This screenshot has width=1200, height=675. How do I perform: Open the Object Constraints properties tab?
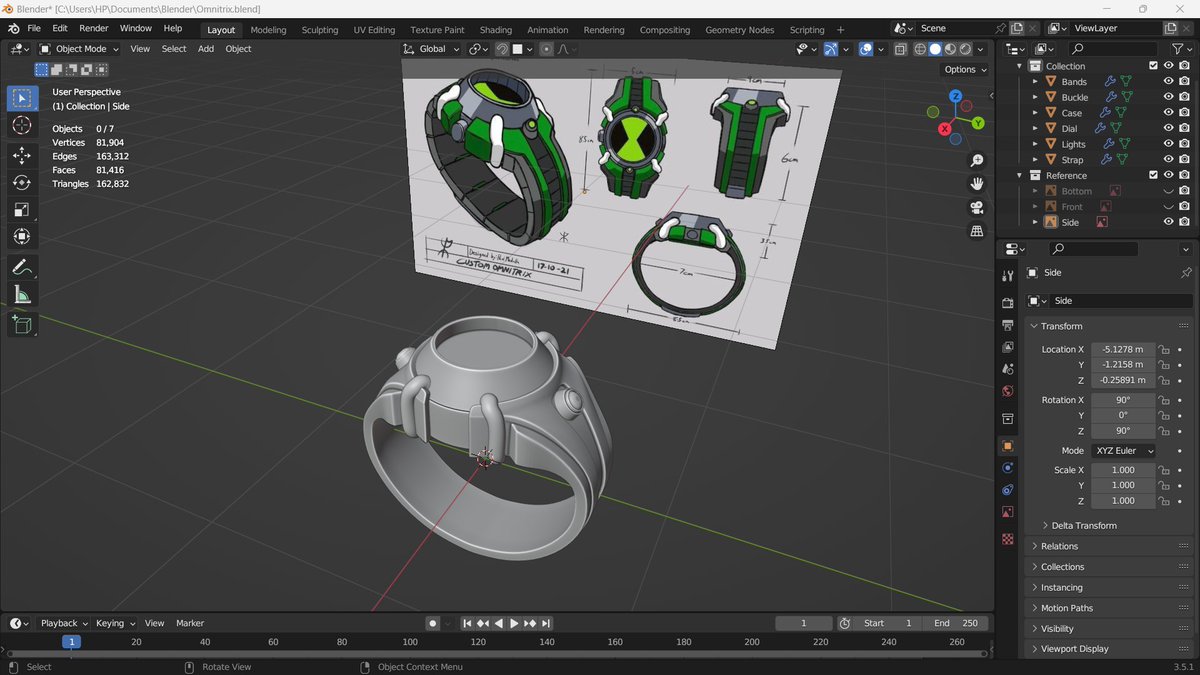point(1008,490)
